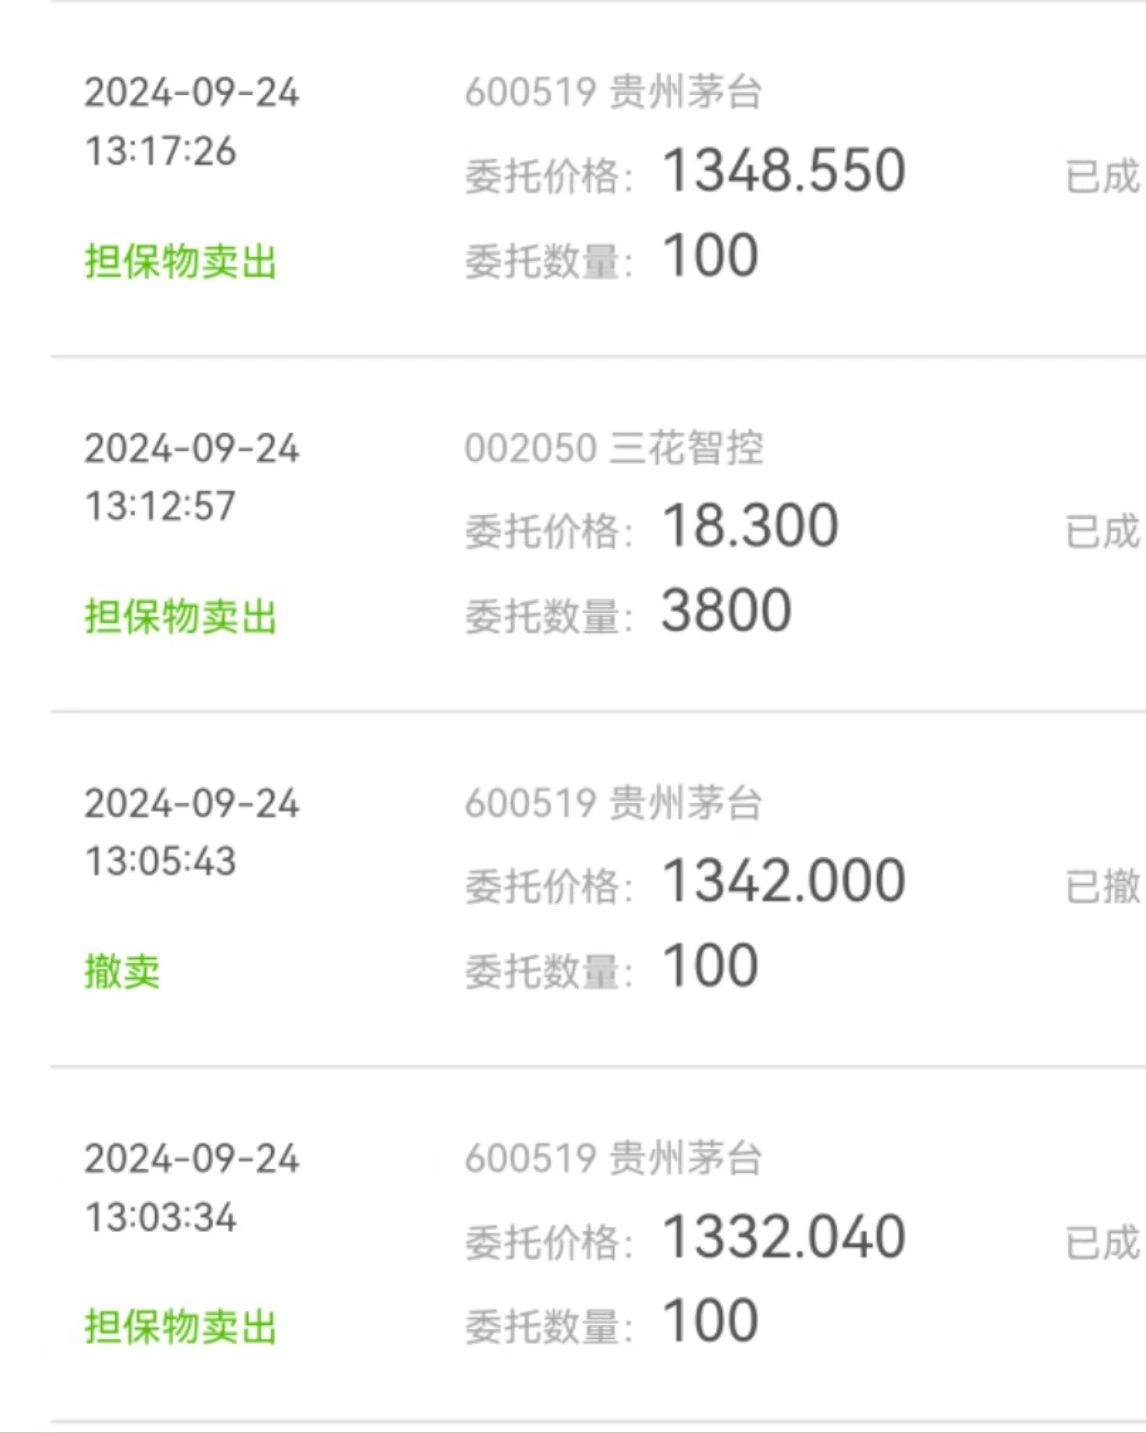Tap the 已成 status of the 三花智控 order
This screenshot has width=1146, height=1433.
pos(1104,532)
